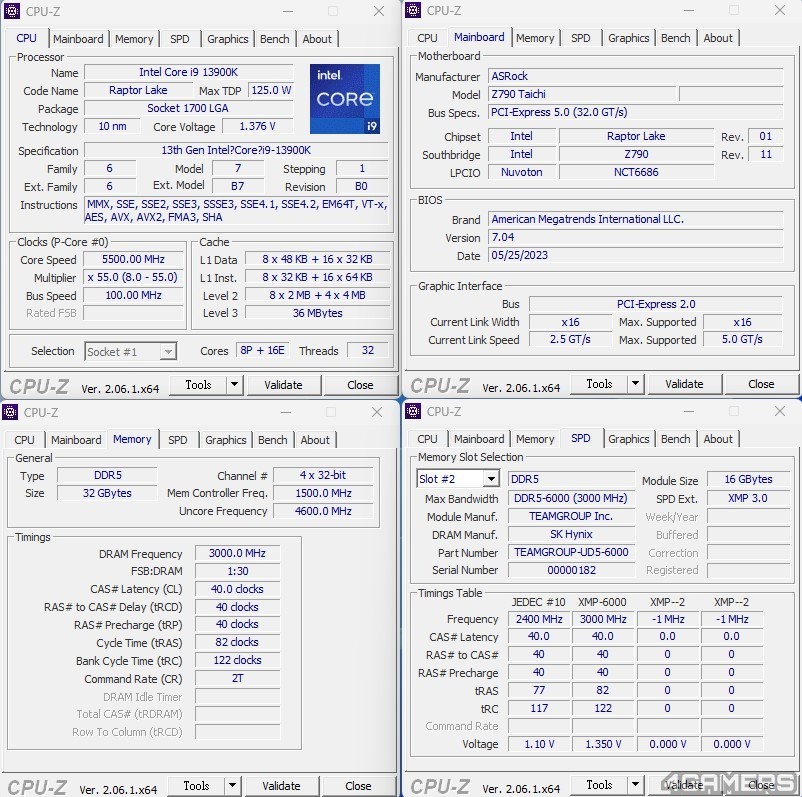Select SPD tab in Memory Timings window
Viewport: 802px width, 797px height.
coord(177,440)
